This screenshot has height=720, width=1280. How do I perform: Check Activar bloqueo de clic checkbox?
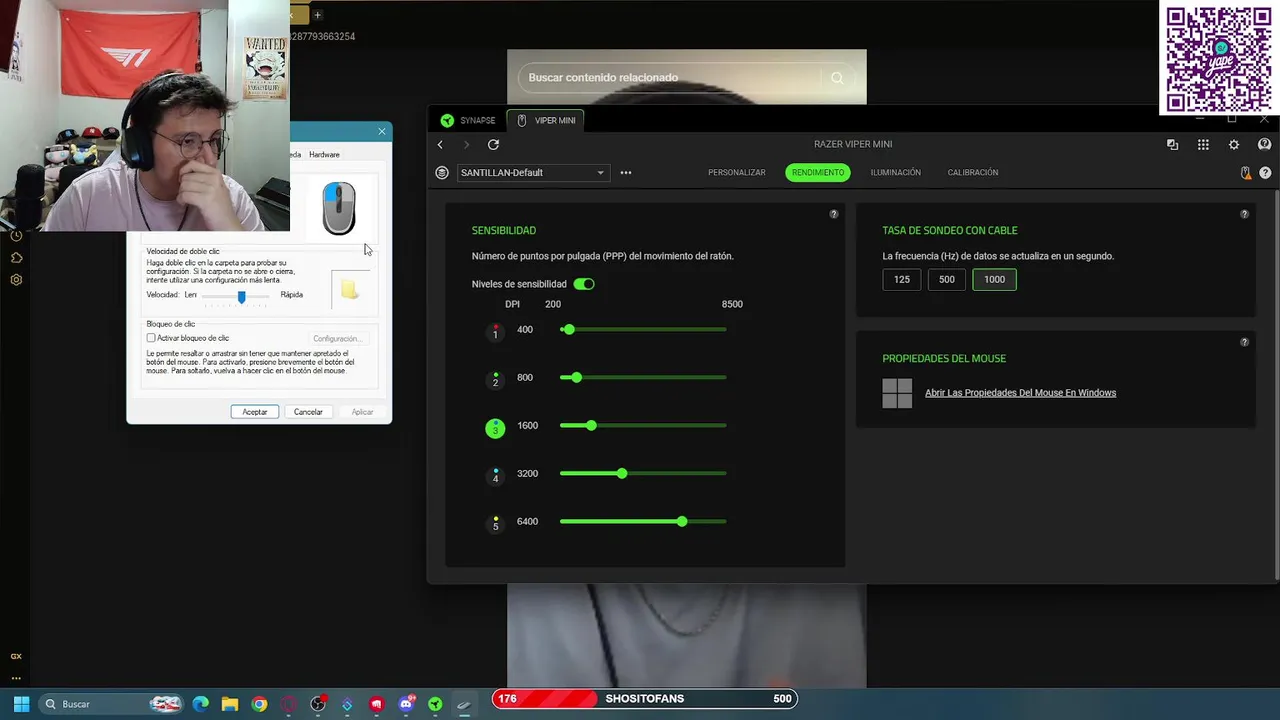(x=151, y=339)
